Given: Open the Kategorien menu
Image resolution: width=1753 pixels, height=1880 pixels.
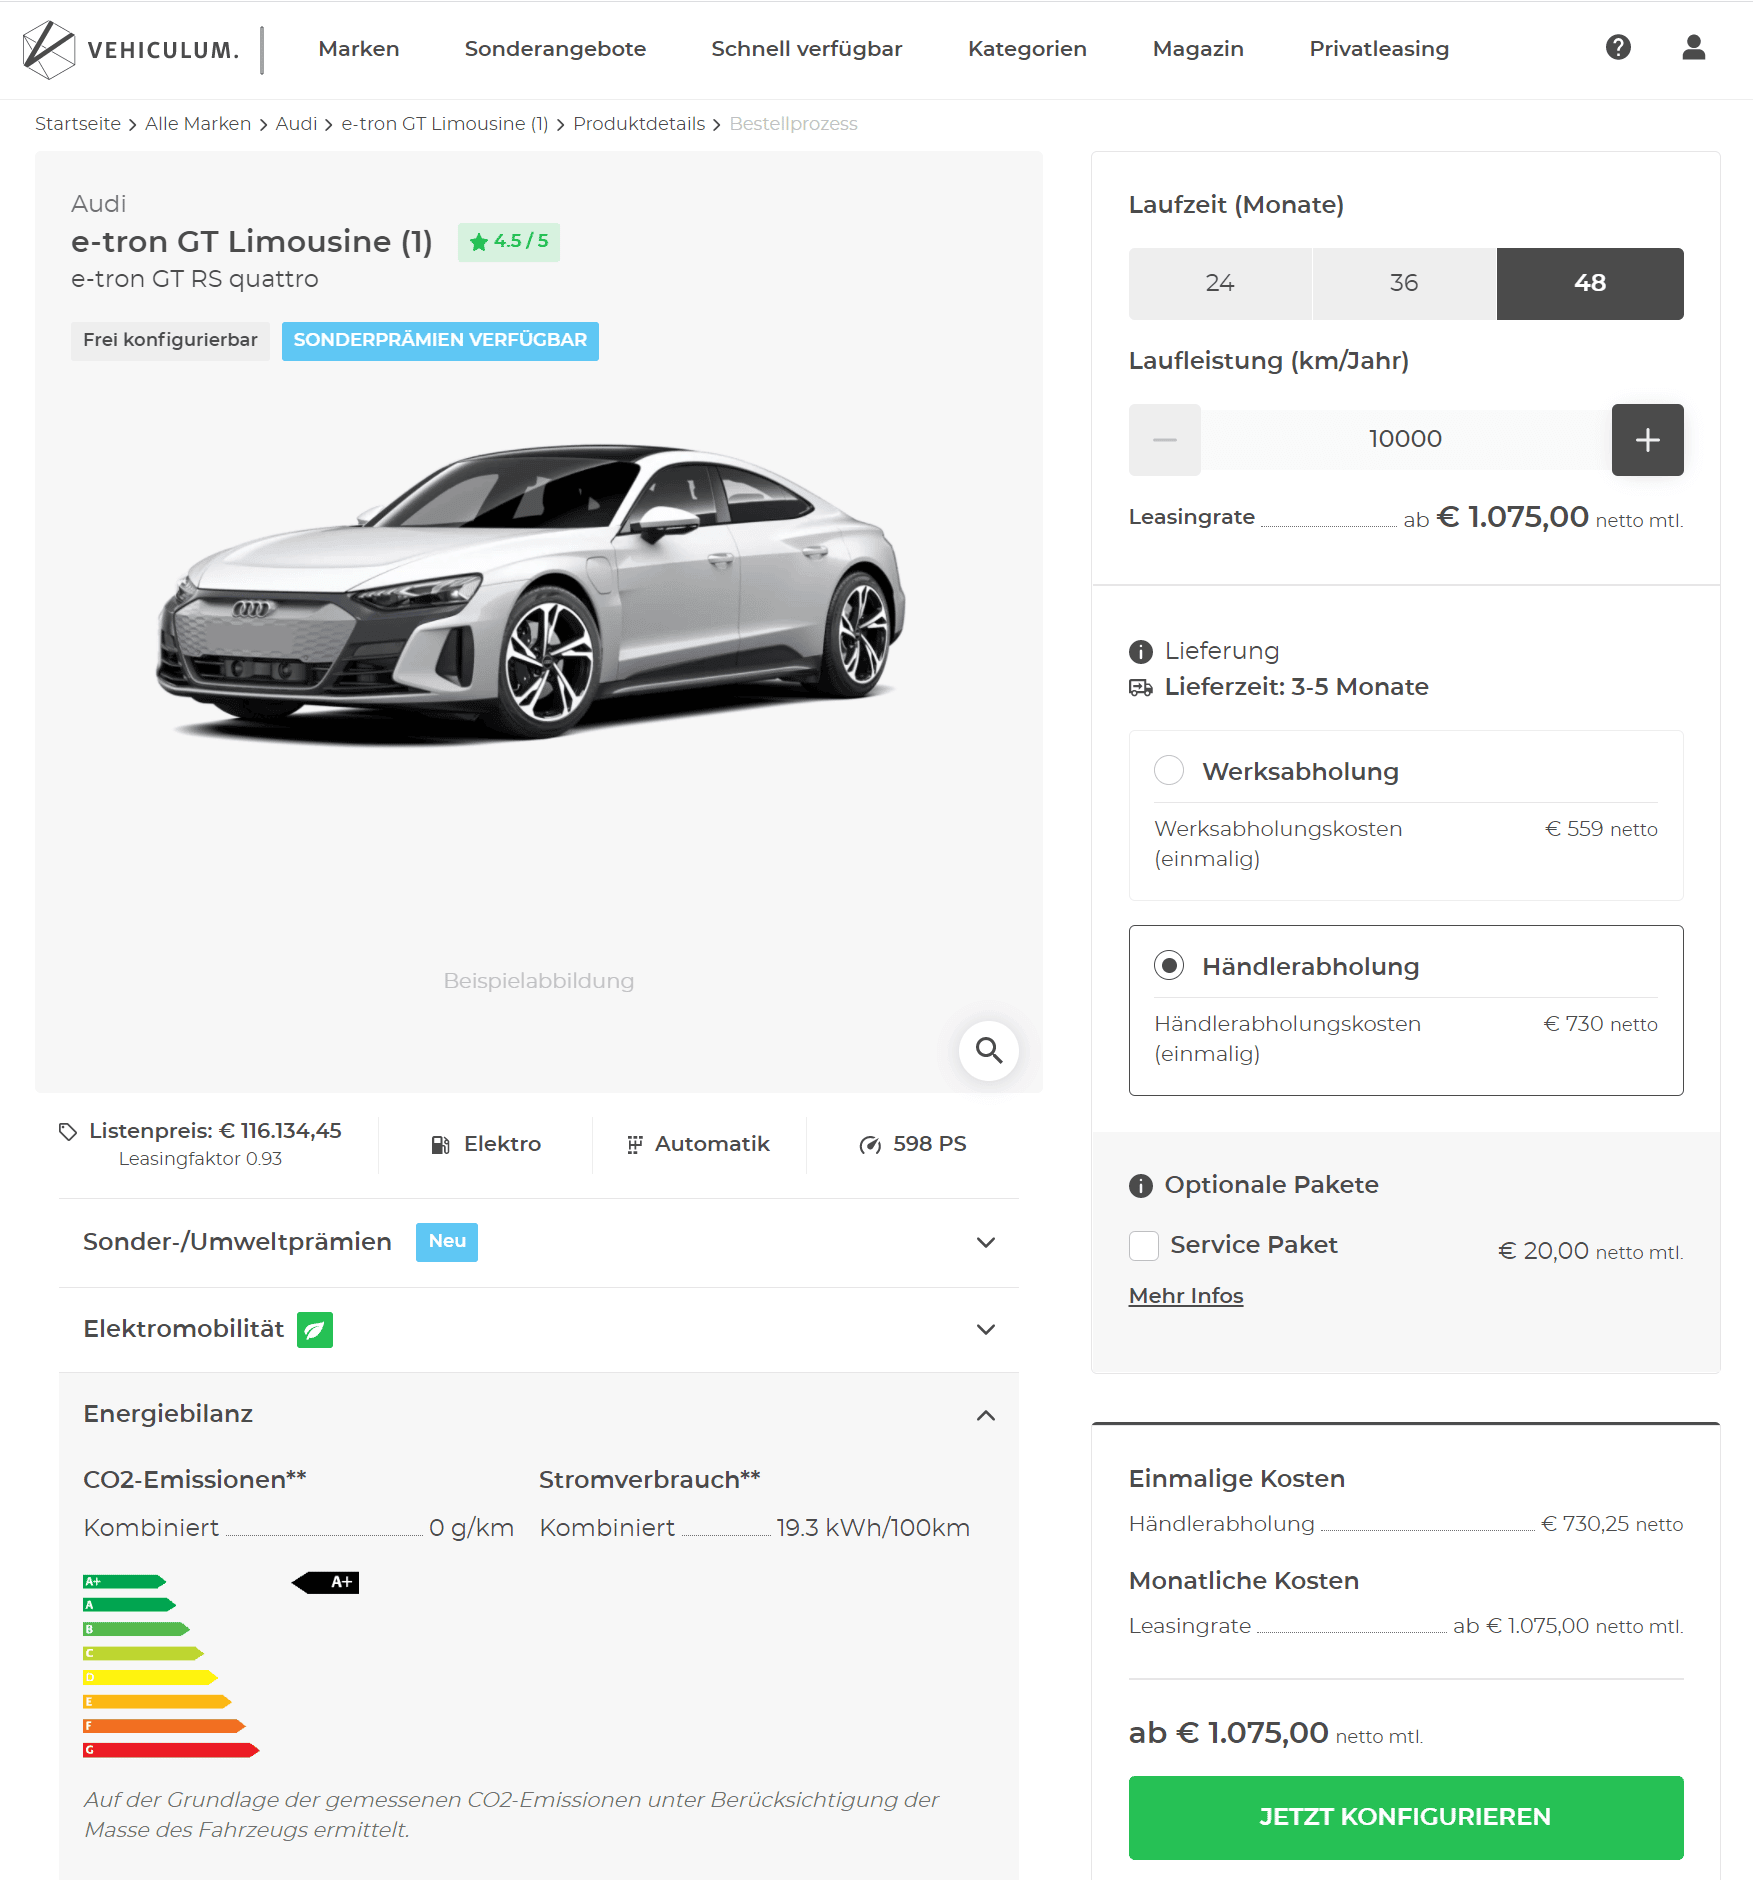Looking at the screenshot, I should [1027, 49].
